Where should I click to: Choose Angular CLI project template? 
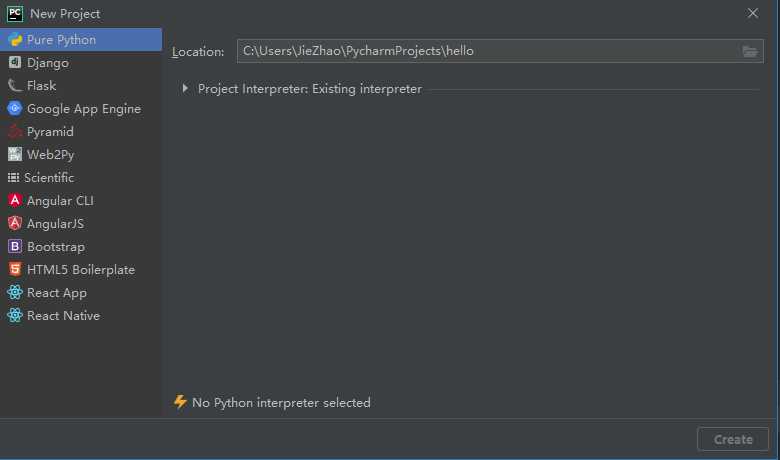point(81,200)
